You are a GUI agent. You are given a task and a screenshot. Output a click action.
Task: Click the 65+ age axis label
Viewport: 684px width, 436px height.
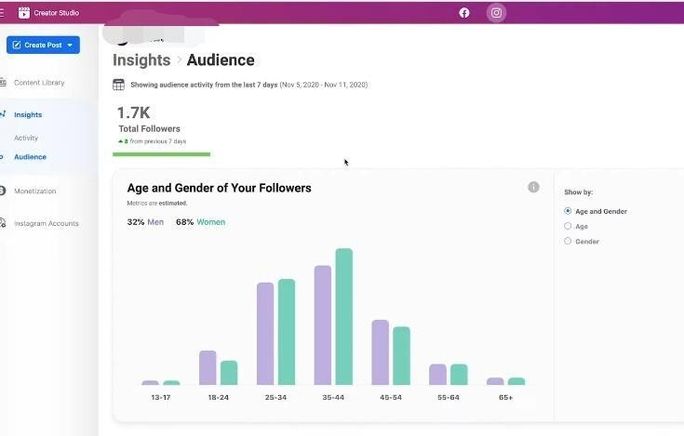[506, 398]
